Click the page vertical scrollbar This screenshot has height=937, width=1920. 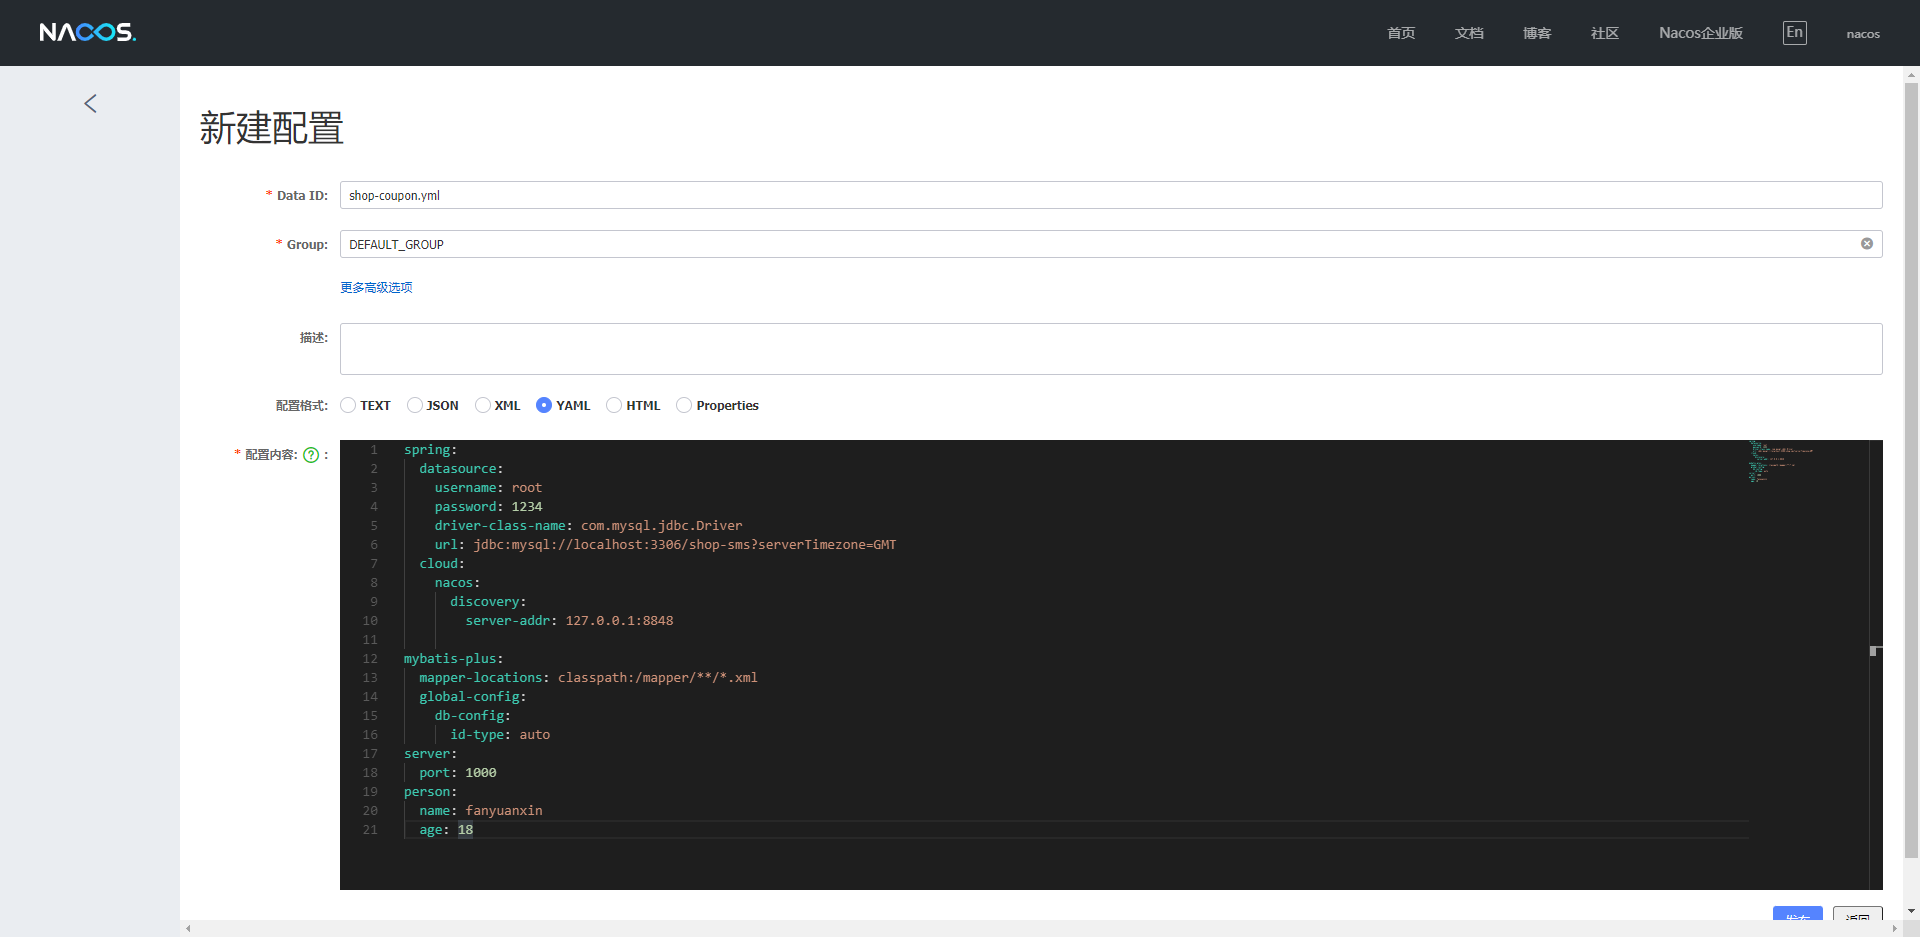tap(1911, 470)
